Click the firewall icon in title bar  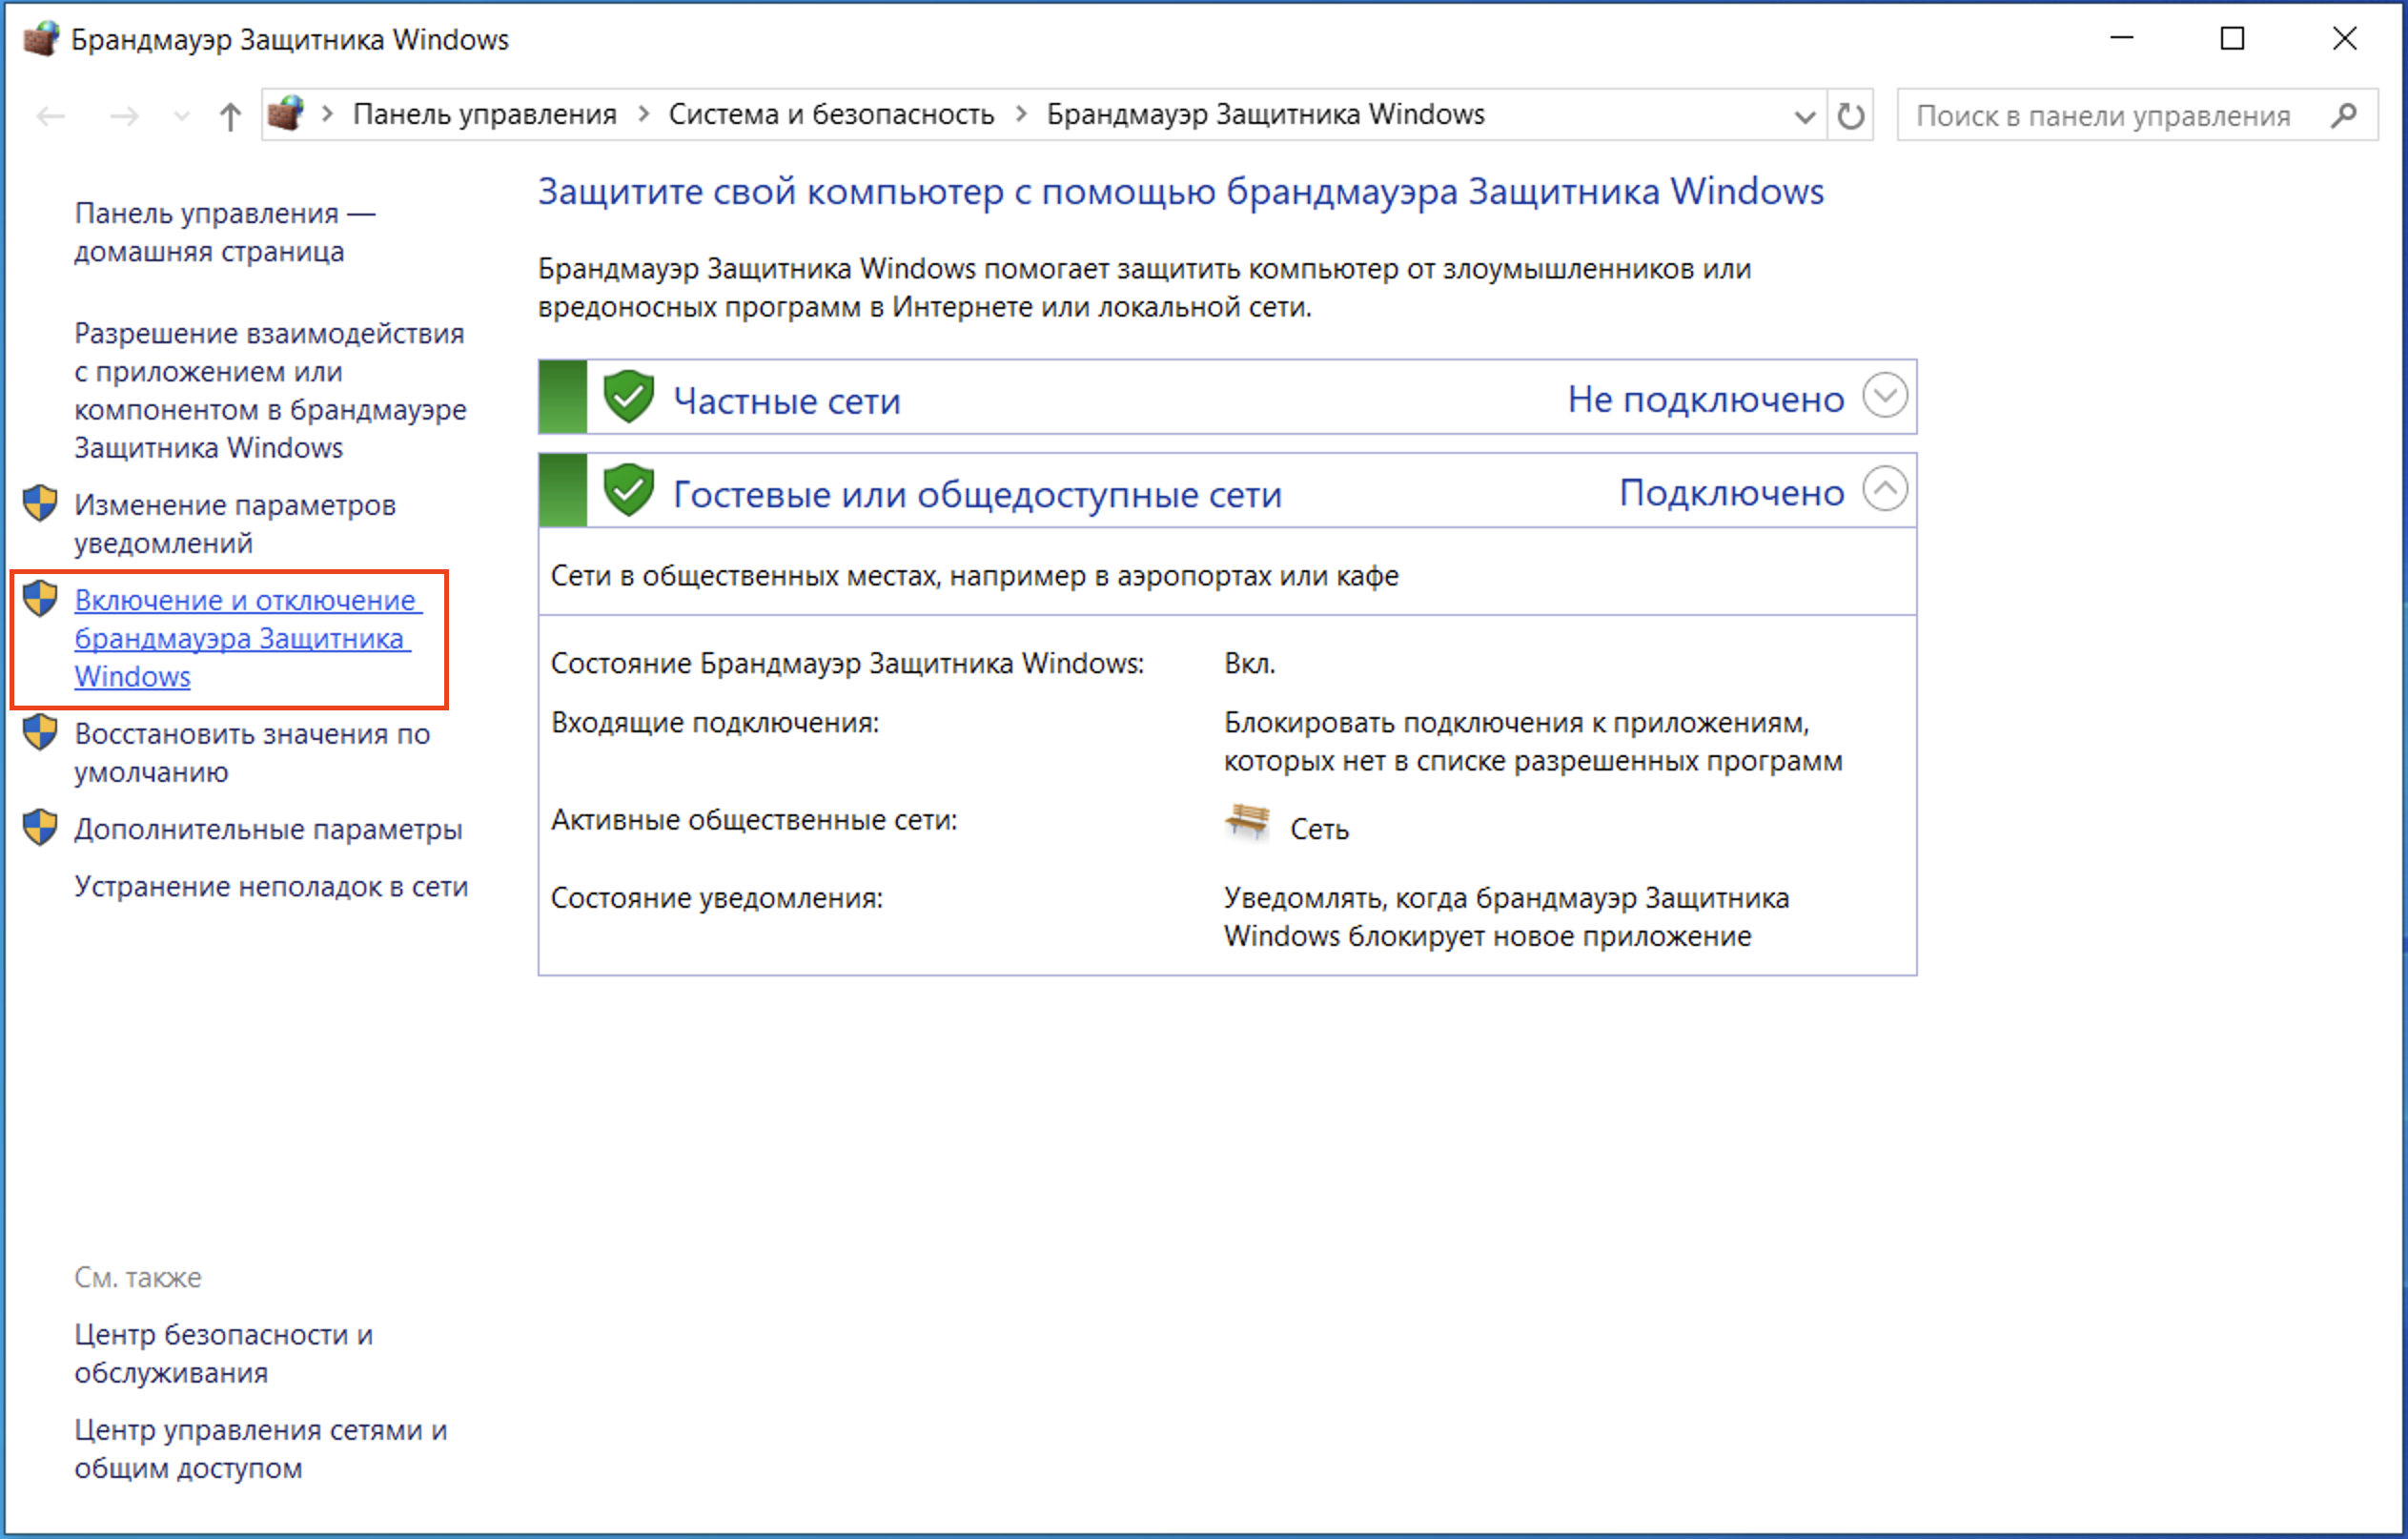pyautogui.click(x=41, y=40)
